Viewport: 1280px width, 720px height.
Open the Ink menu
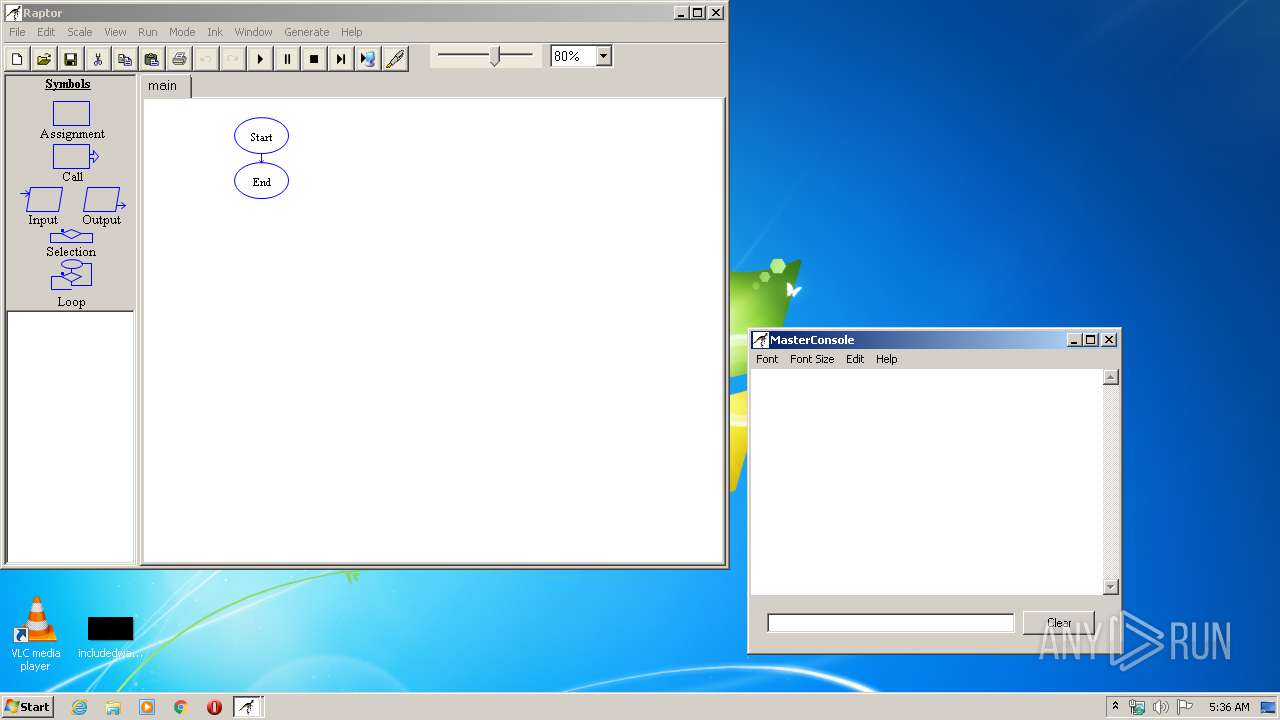[x=215, y=32]
